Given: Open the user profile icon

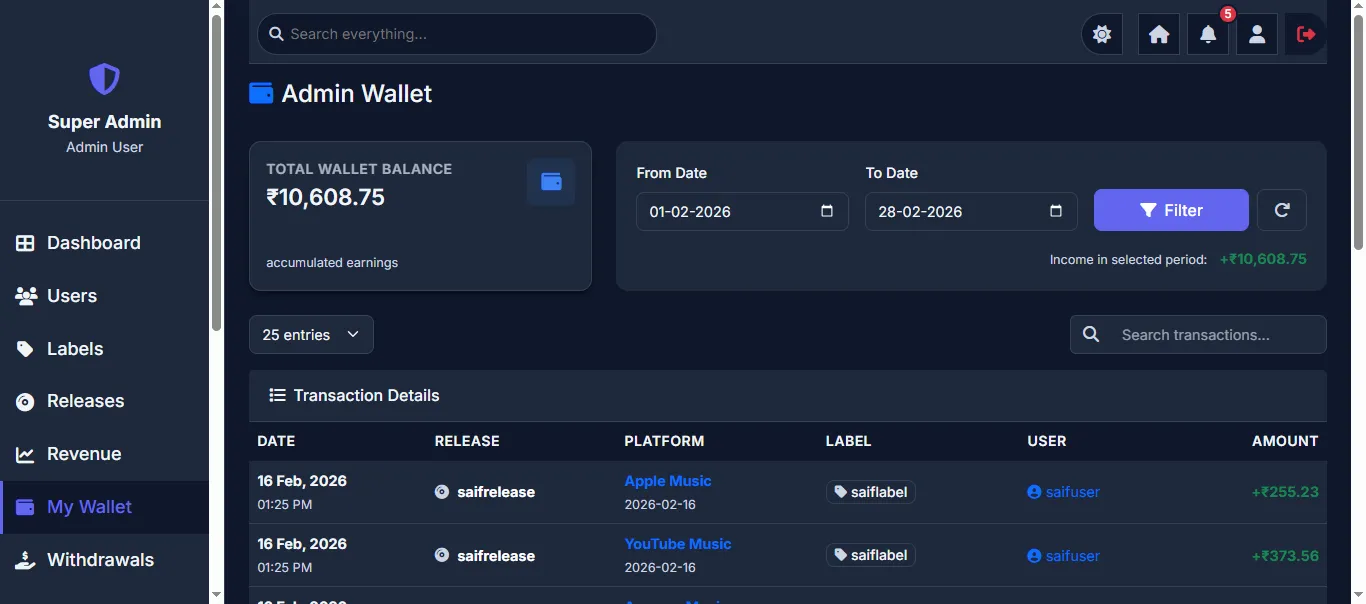Looking at the screenshot, I should click(1257, 34).
